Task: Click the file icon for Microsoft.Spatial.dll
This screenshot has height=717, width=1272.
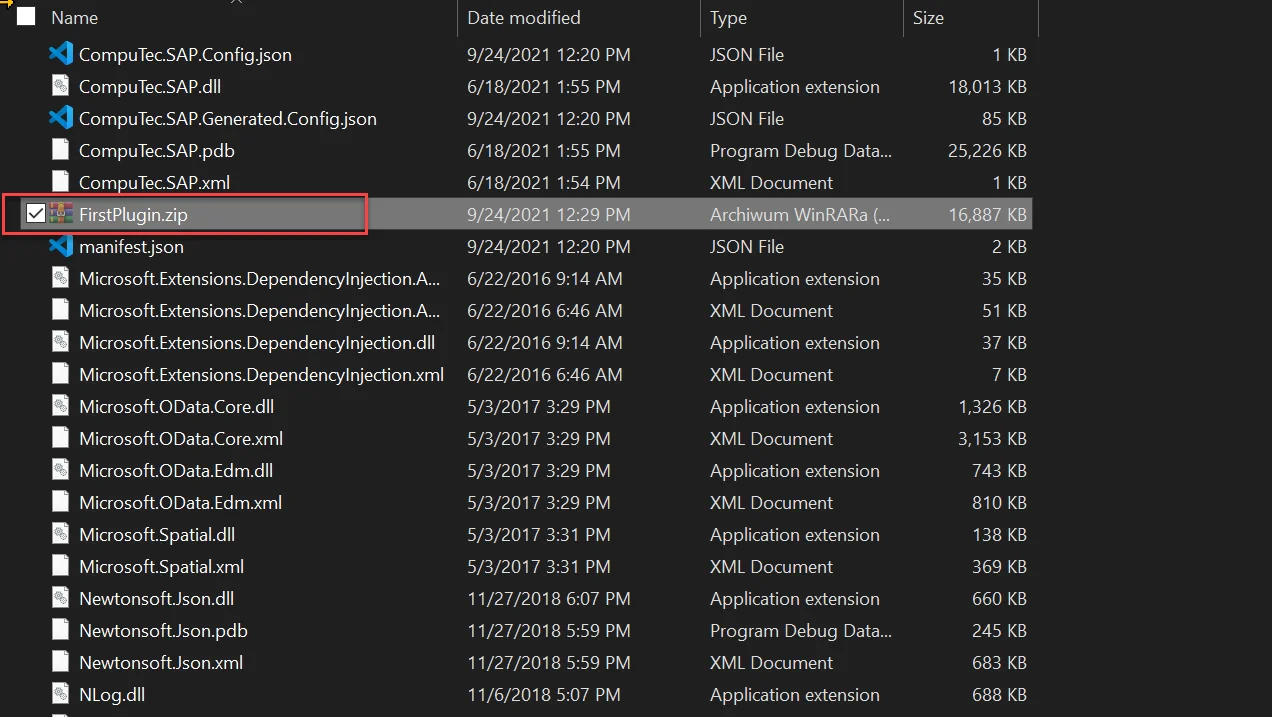Action: tap(60, 534)
